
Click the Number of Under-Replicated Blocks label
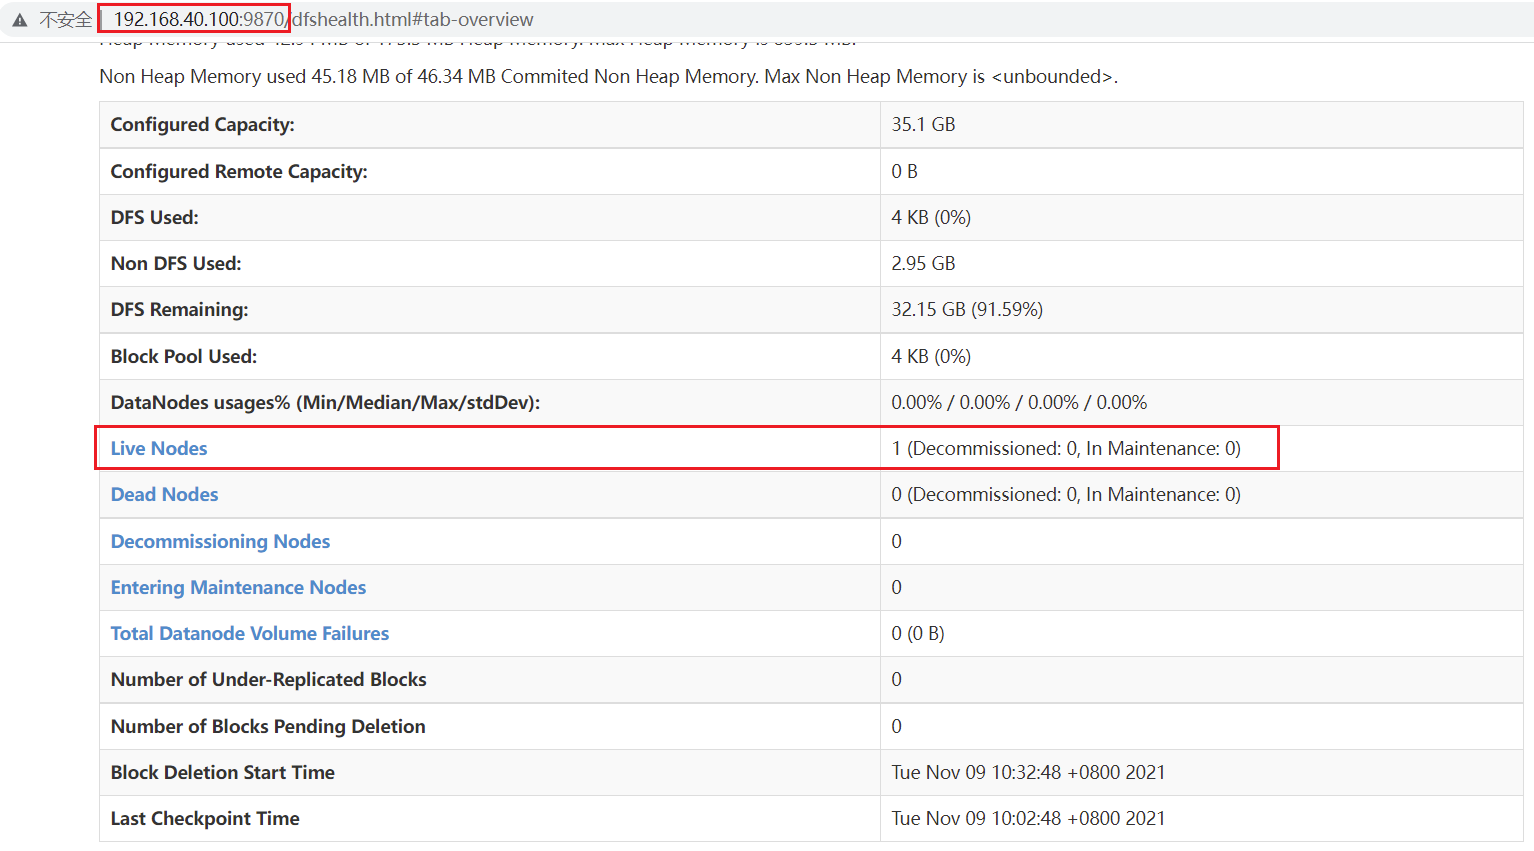(268, 679)
